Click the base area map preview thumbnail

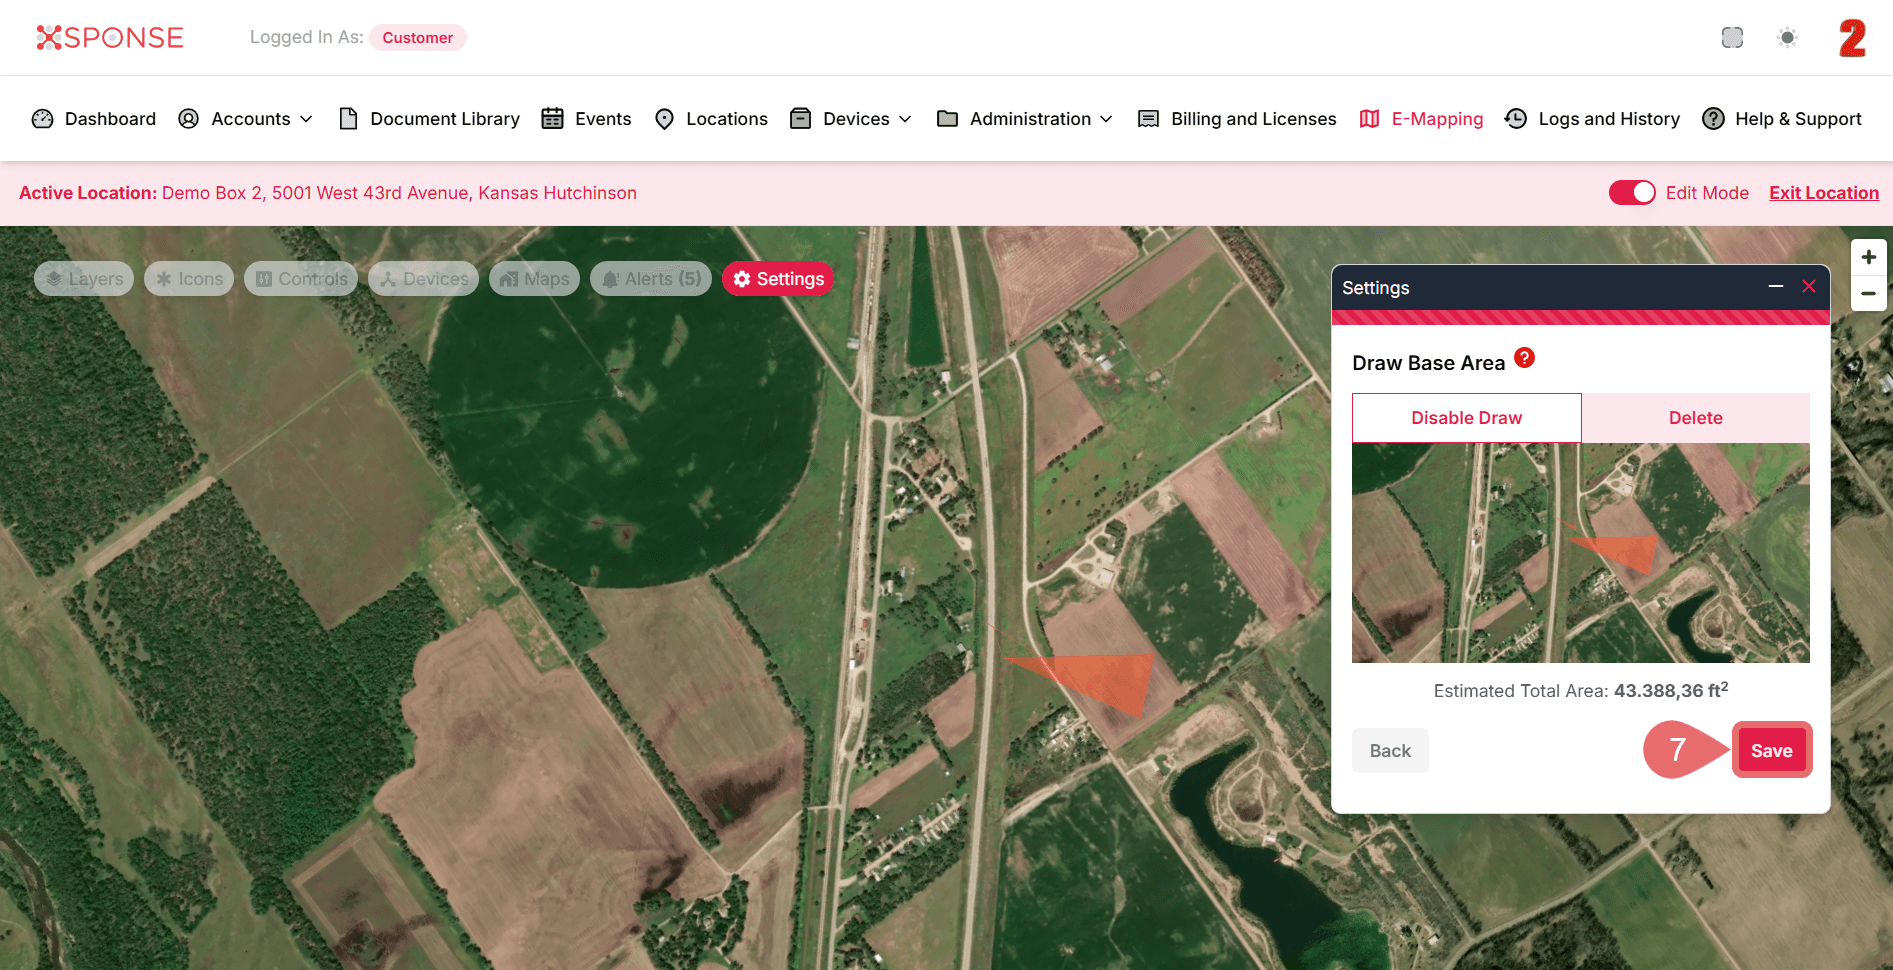[x=1580, y=553]
